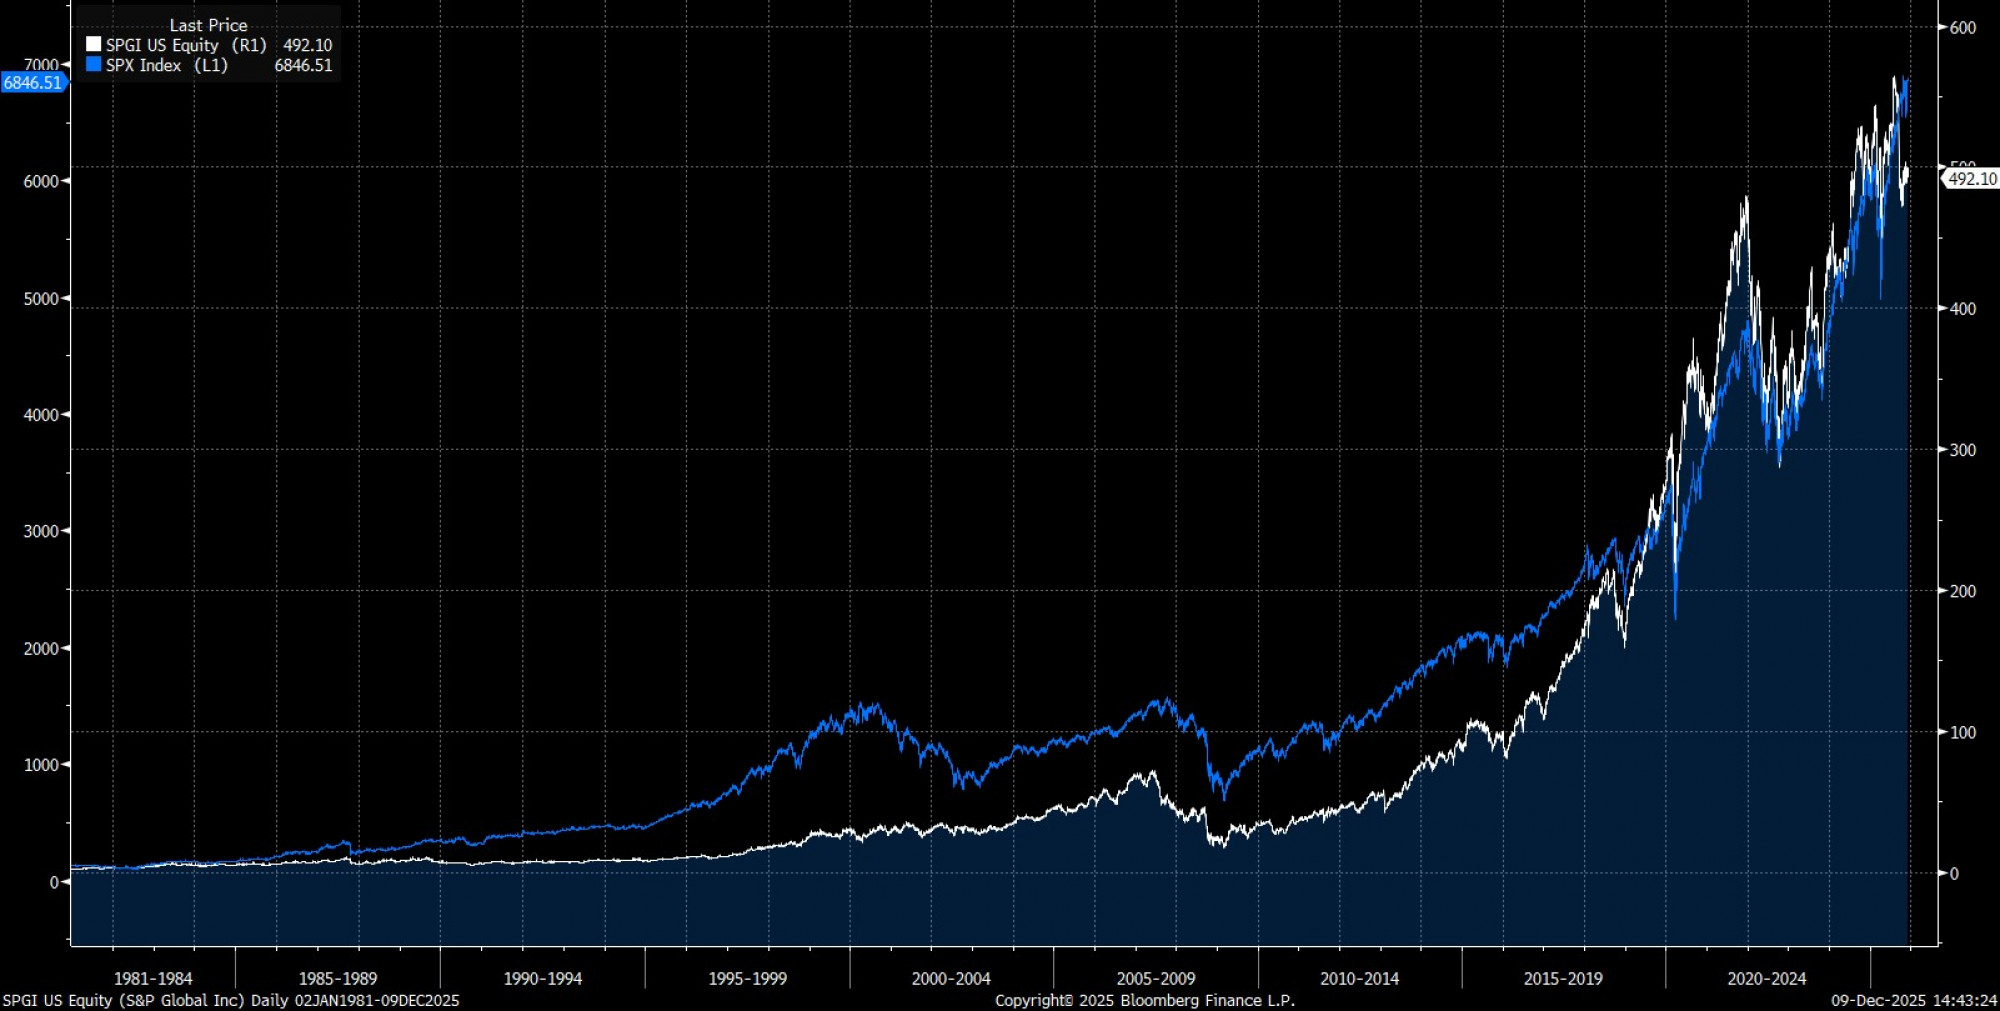The width and height of the screenshot is (2000, 1011).
Task: Click the Bloomberg Finance copyright text
Action: 1145,1000
